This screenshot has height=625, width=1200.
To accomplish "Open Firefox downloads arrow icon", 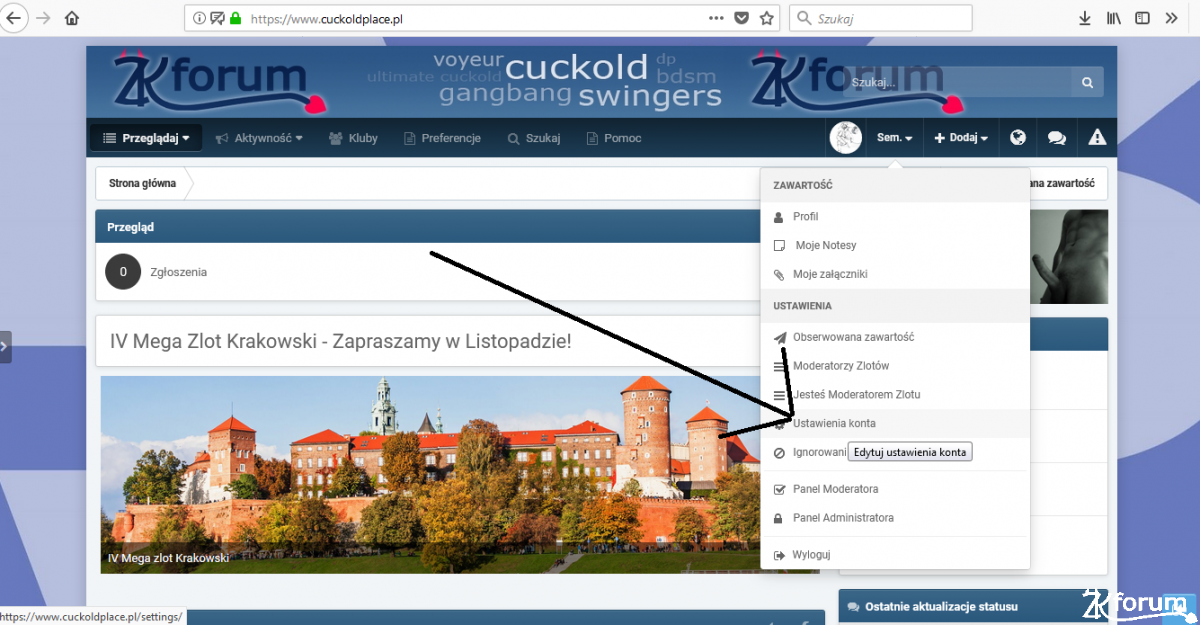I will coord(1085,18).
